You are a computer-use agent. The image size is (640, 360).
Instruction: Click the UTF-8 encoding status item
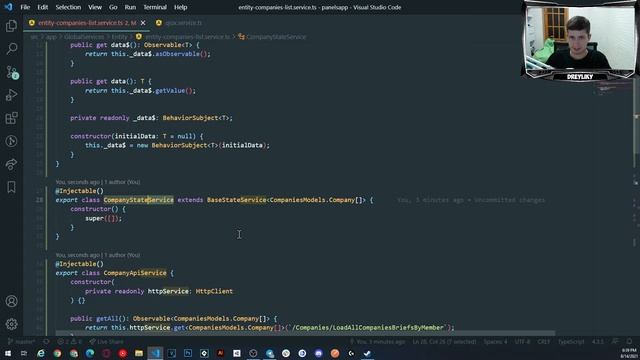522,341
